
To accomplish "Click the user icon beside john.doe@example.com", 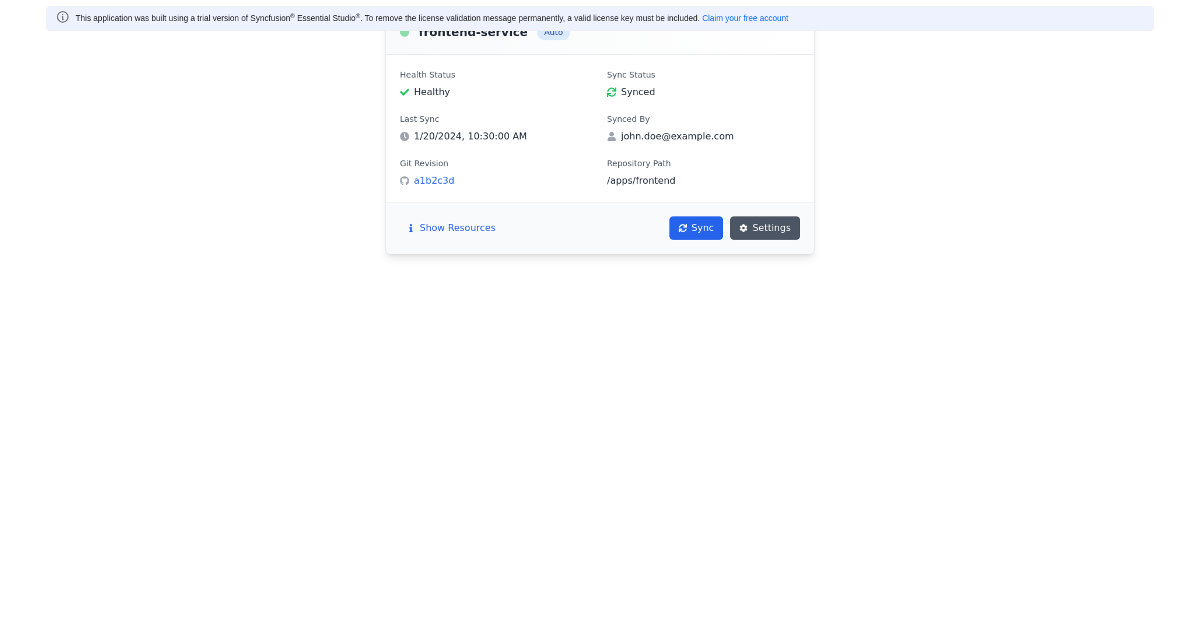I will point(611,136).
